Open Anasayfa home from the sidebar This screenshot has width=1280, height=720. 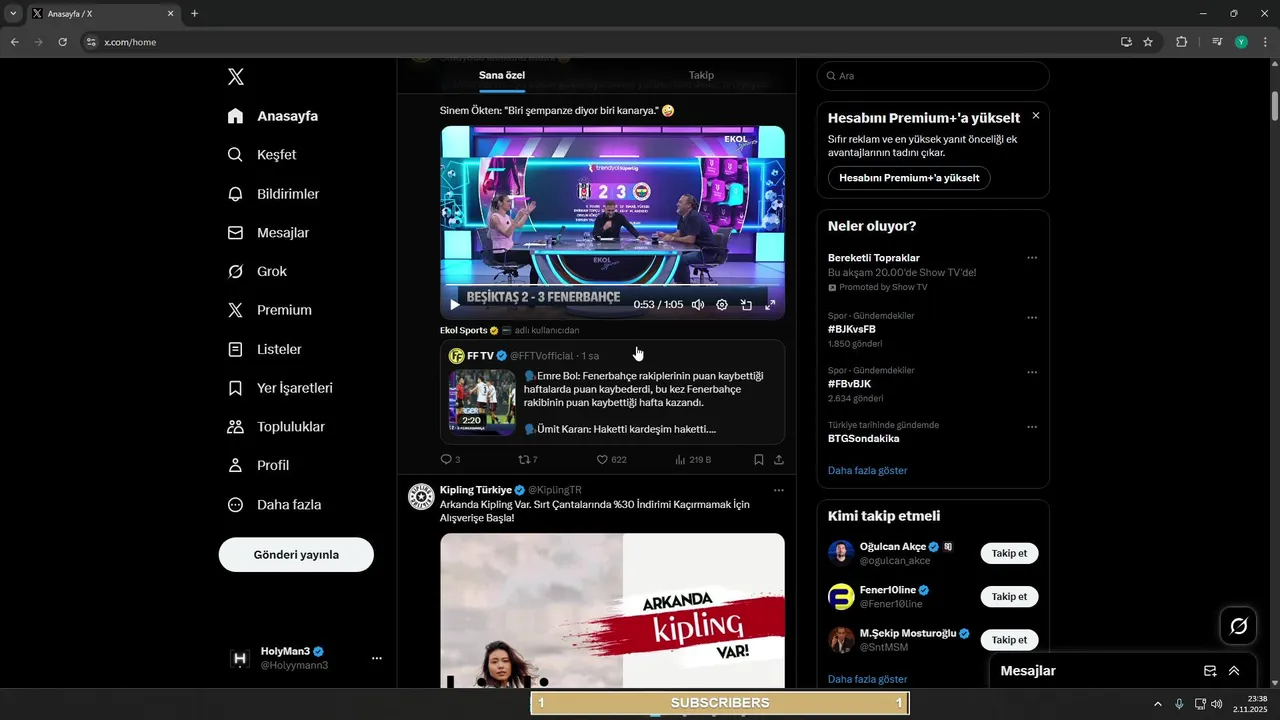(x=273, y=116)
